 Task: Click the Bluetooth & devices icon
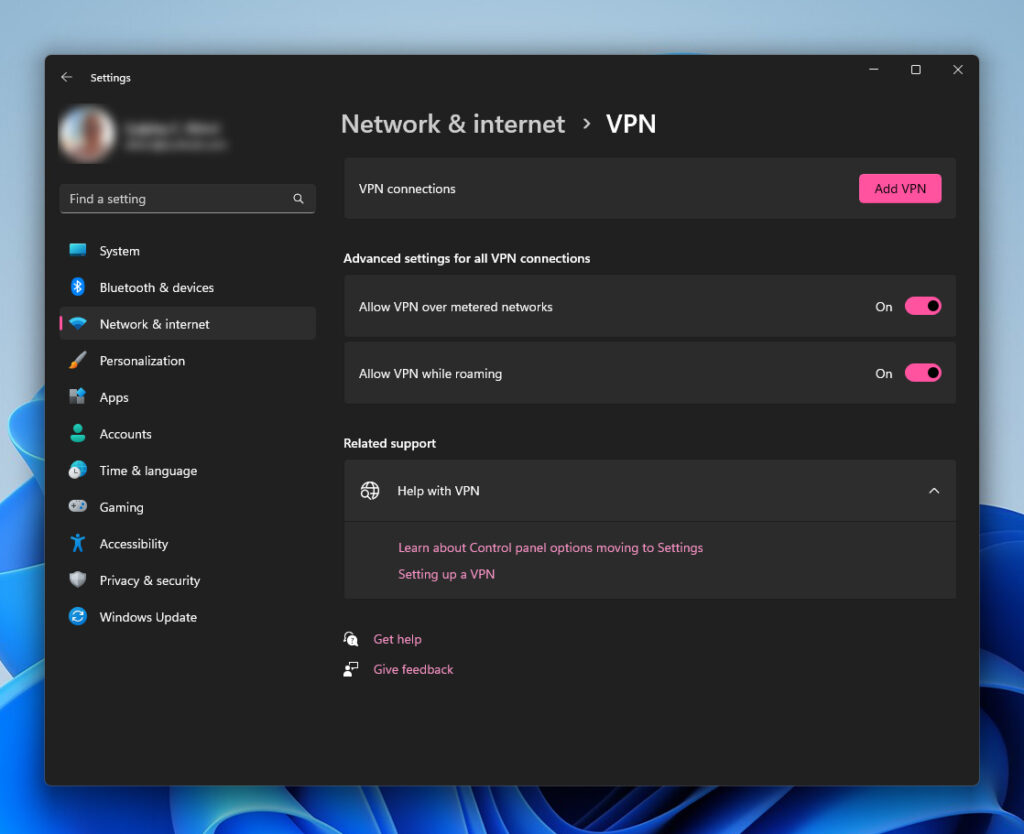(78, 287)
